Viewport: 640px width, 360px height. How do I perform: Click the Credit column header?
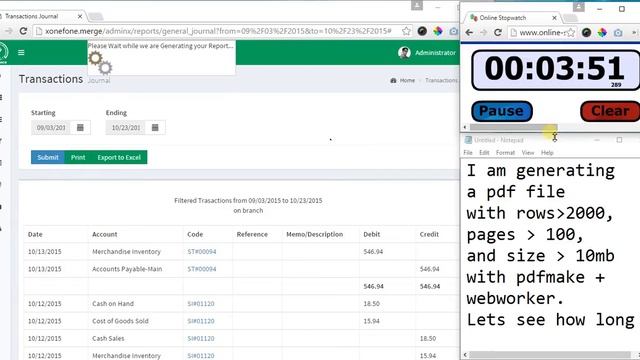click(429, 234)
